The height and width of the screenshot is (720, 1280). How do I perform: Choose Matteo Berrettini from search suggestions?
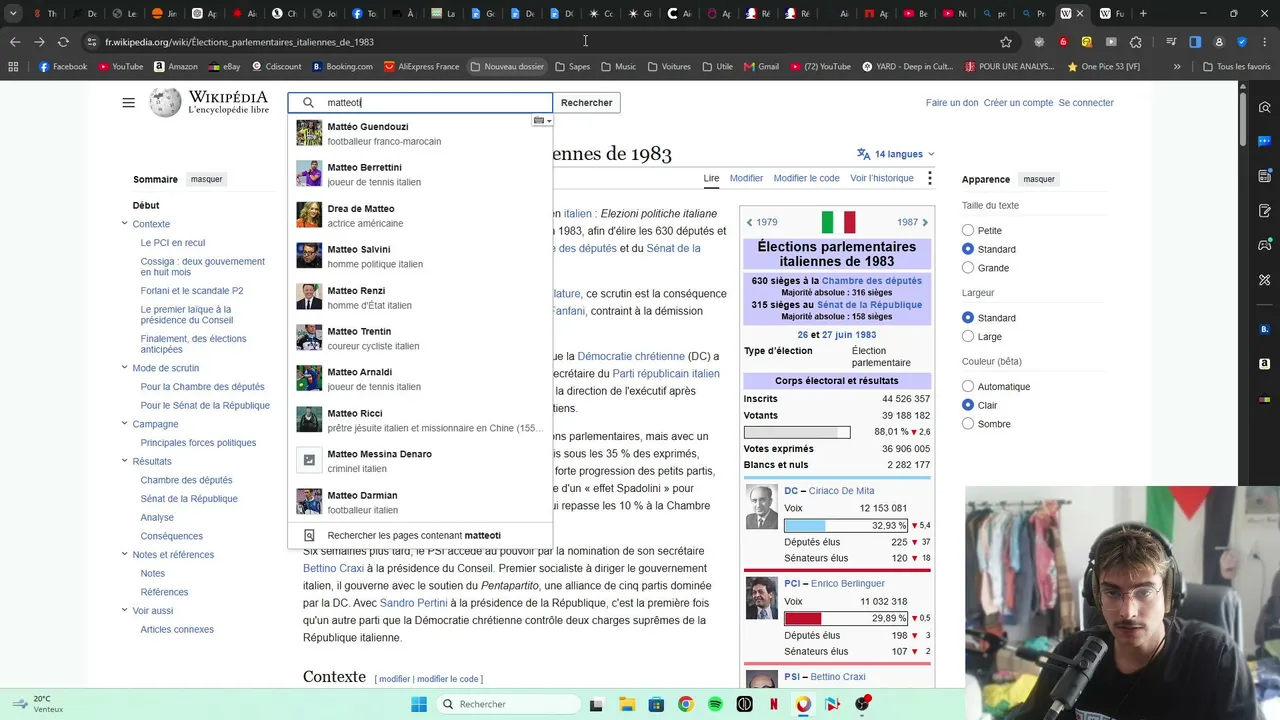[x=420, y=174]
